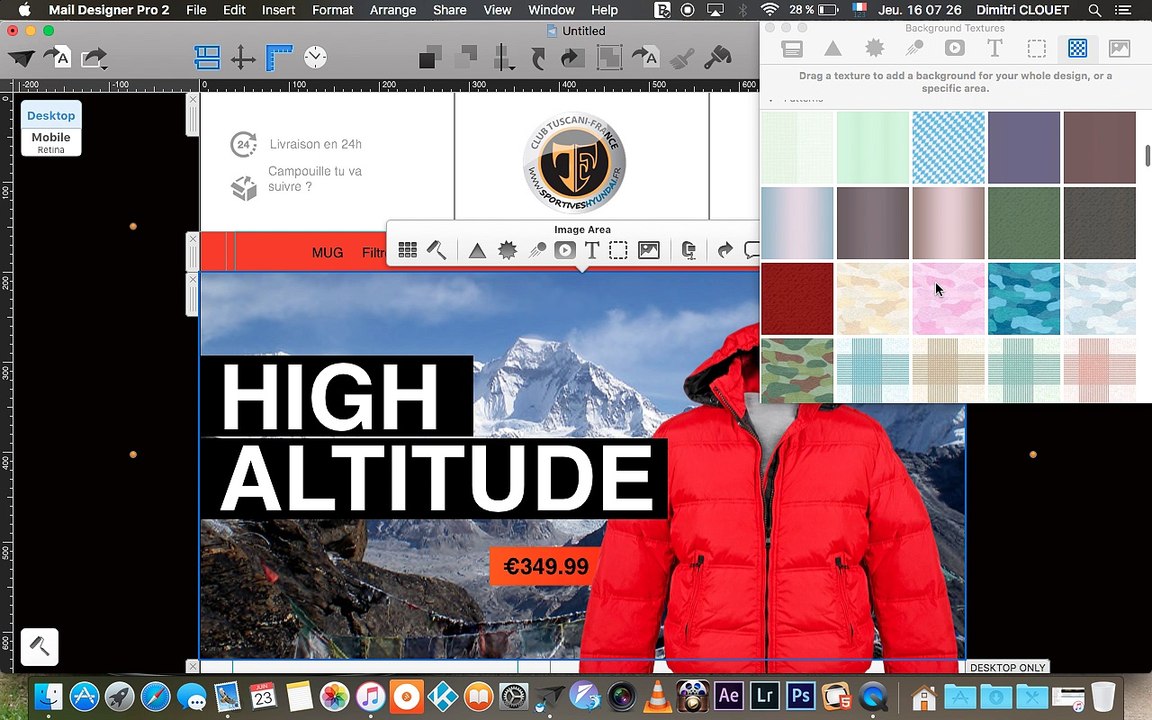Viewport: 1152px width, 720px height.
Task: Click the rotate curved arrow icon
Action: click(x=538, y=58)
